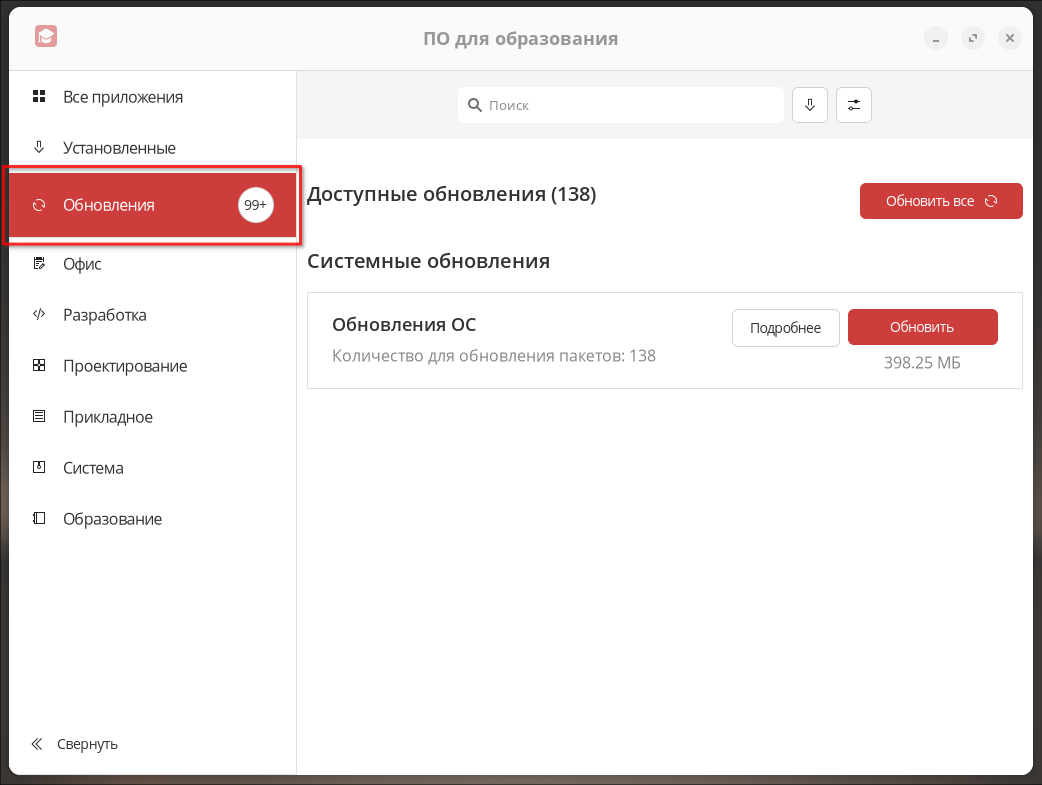The height and width of the screenshot is (785, 1042).
Task: Click the document icon beside Офис
Action: point(39,264)
